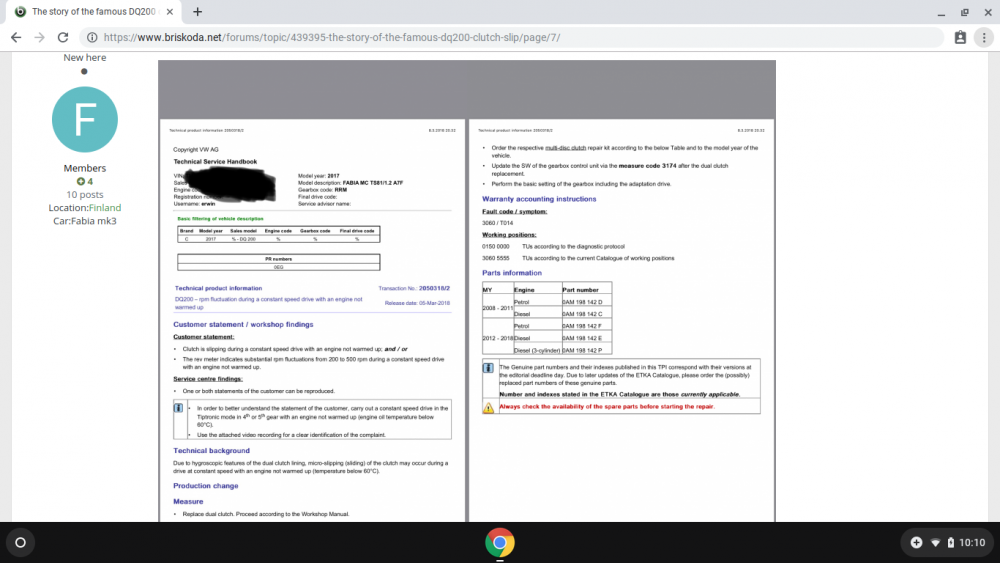Screen dimensions: 1000x563
Task: Click the 'Warranty accounting instructions' heading
Action: click(539, 199)
